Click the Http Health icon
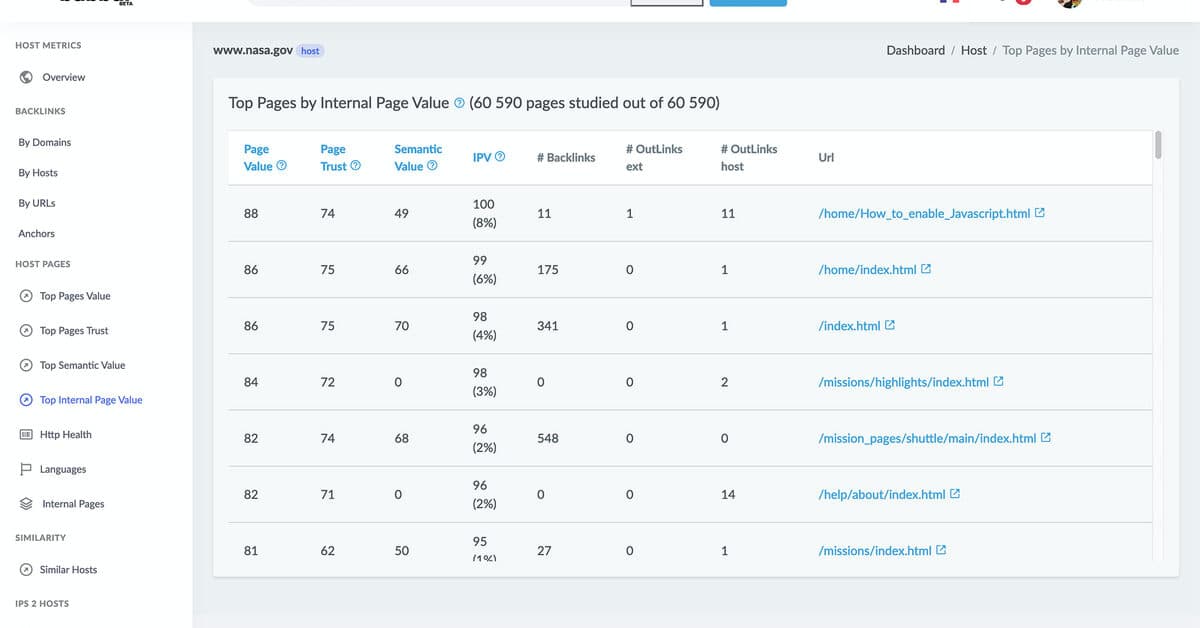This screenshot has height=628, width=1200. 26,435
